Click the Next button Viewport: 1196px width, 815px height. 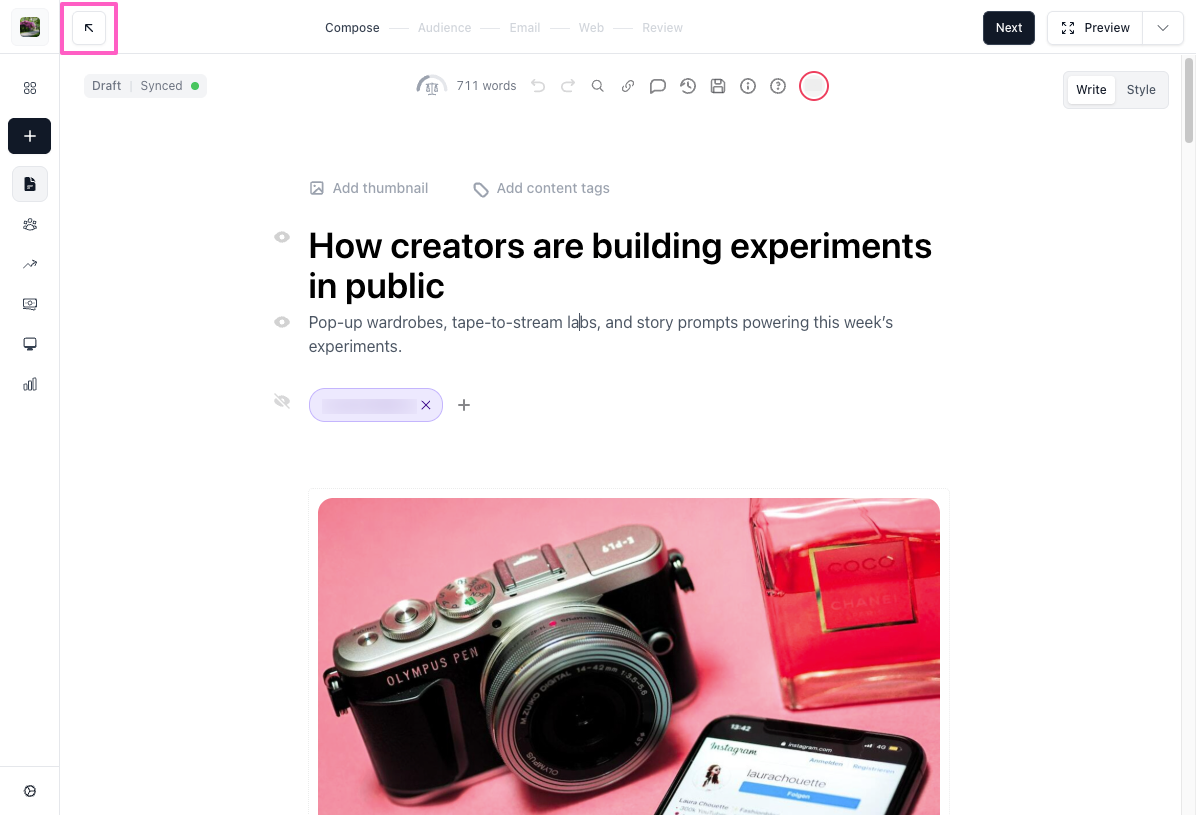[x=1008, y=28]
